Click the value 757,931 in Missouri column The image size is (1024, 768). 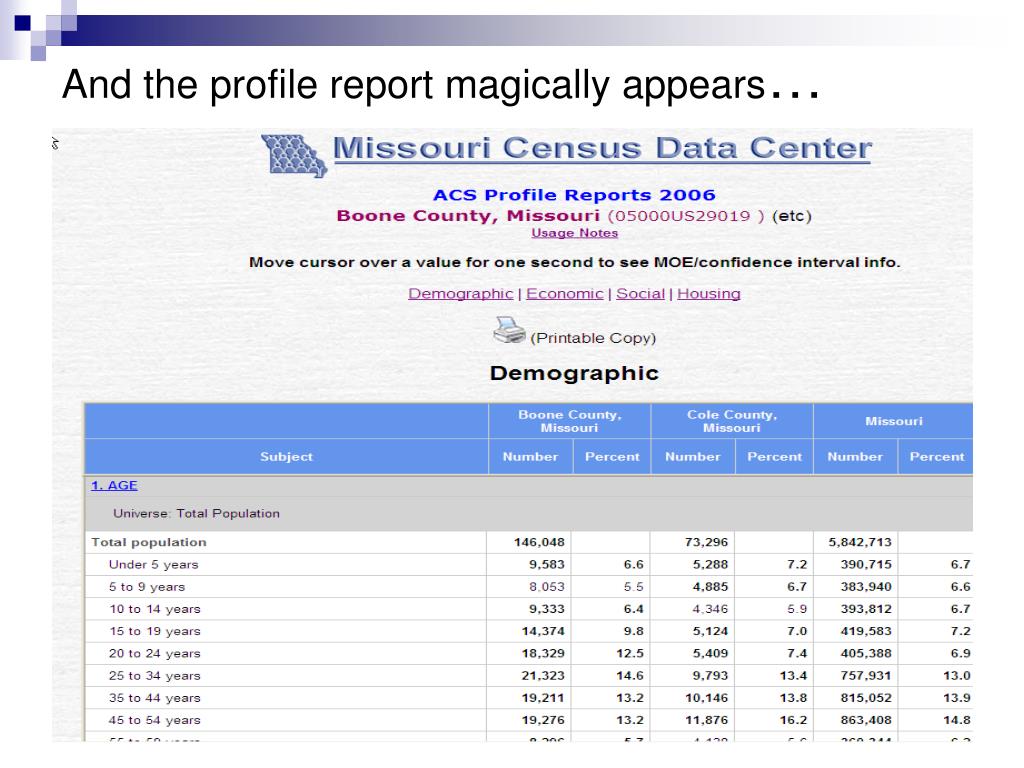pyautogui.click(x=866, y=675)
